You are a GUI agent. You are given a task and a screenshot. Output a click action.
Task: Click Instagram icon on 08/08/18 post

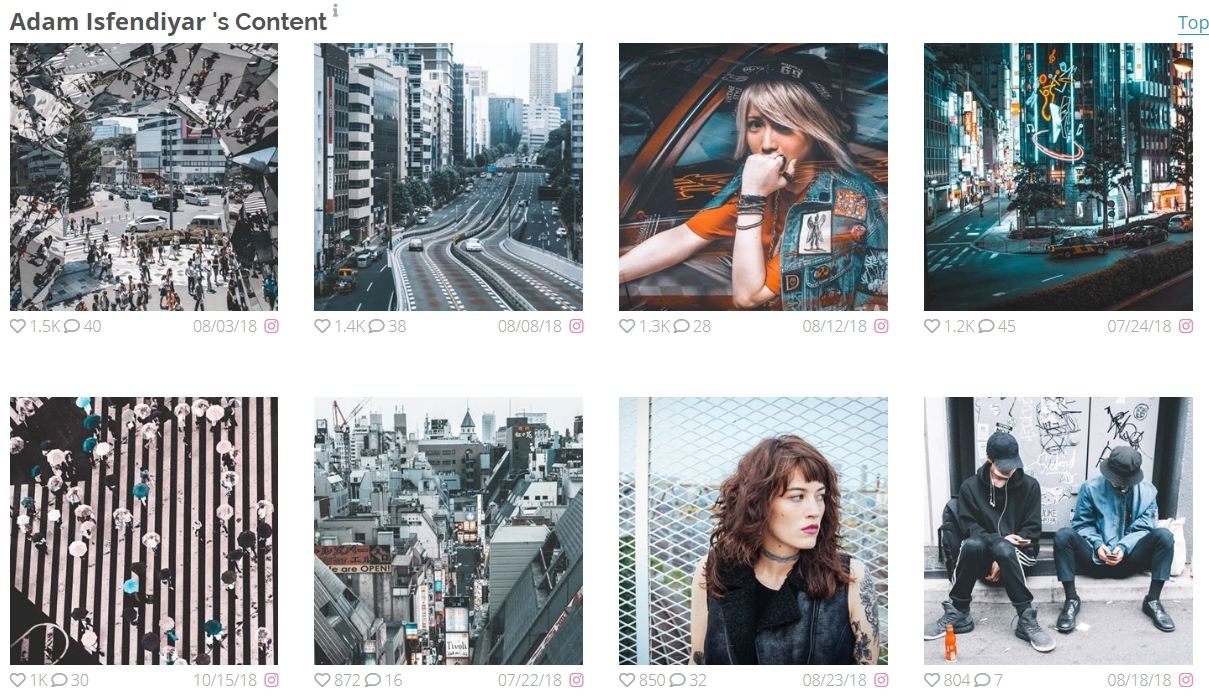(576, 326)
